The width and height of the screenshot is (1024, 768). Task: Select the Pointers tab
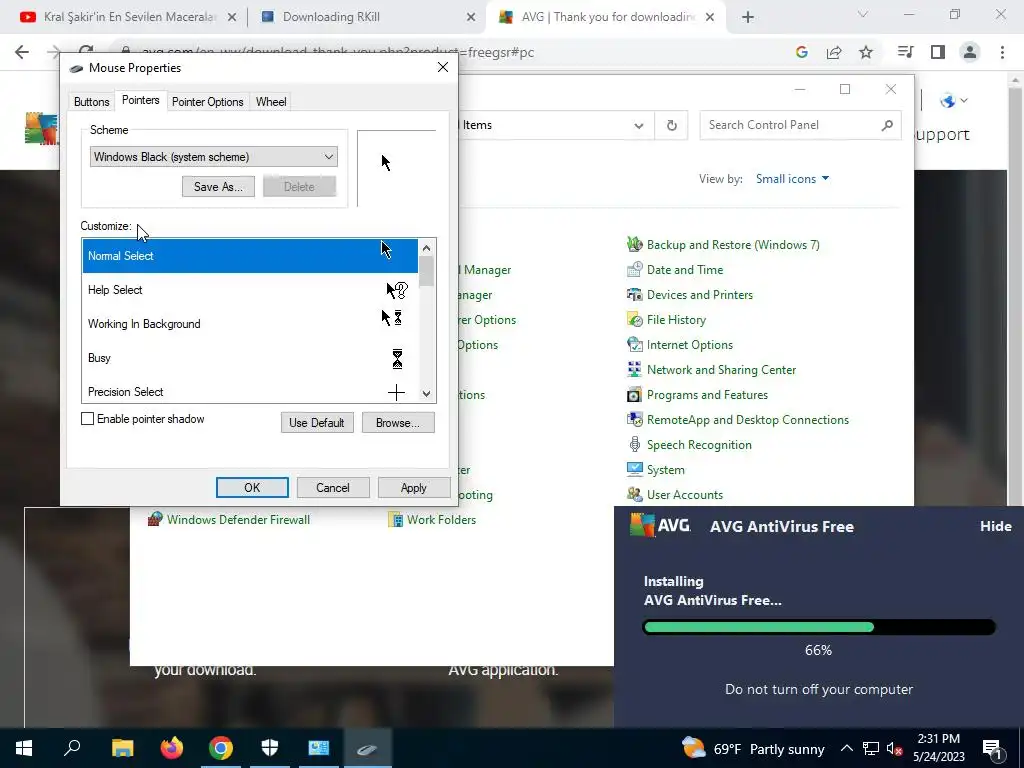(x=140, y=100)
